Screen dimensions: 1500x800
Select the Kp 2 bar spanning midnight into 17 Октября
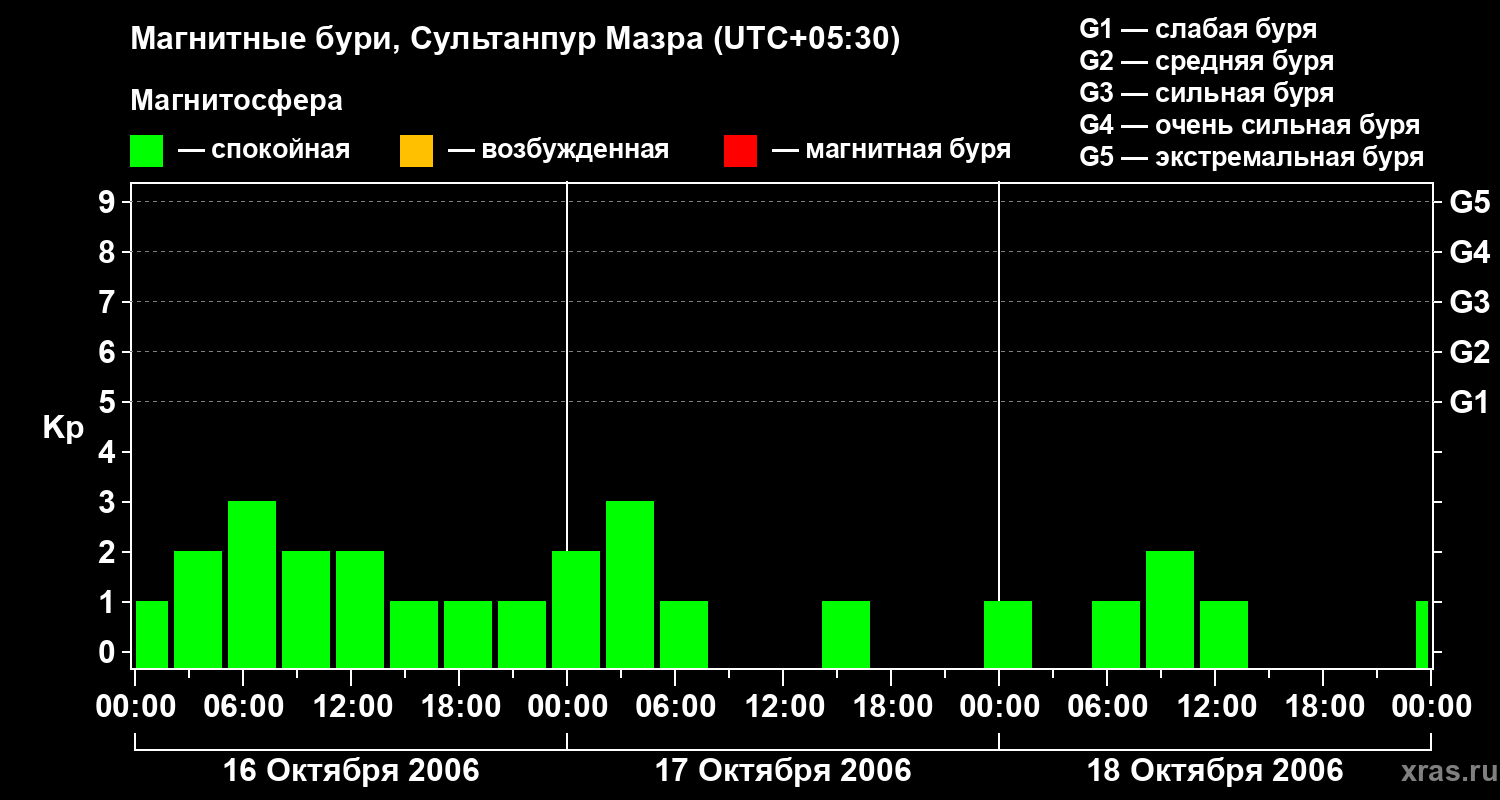pos(576,609)
